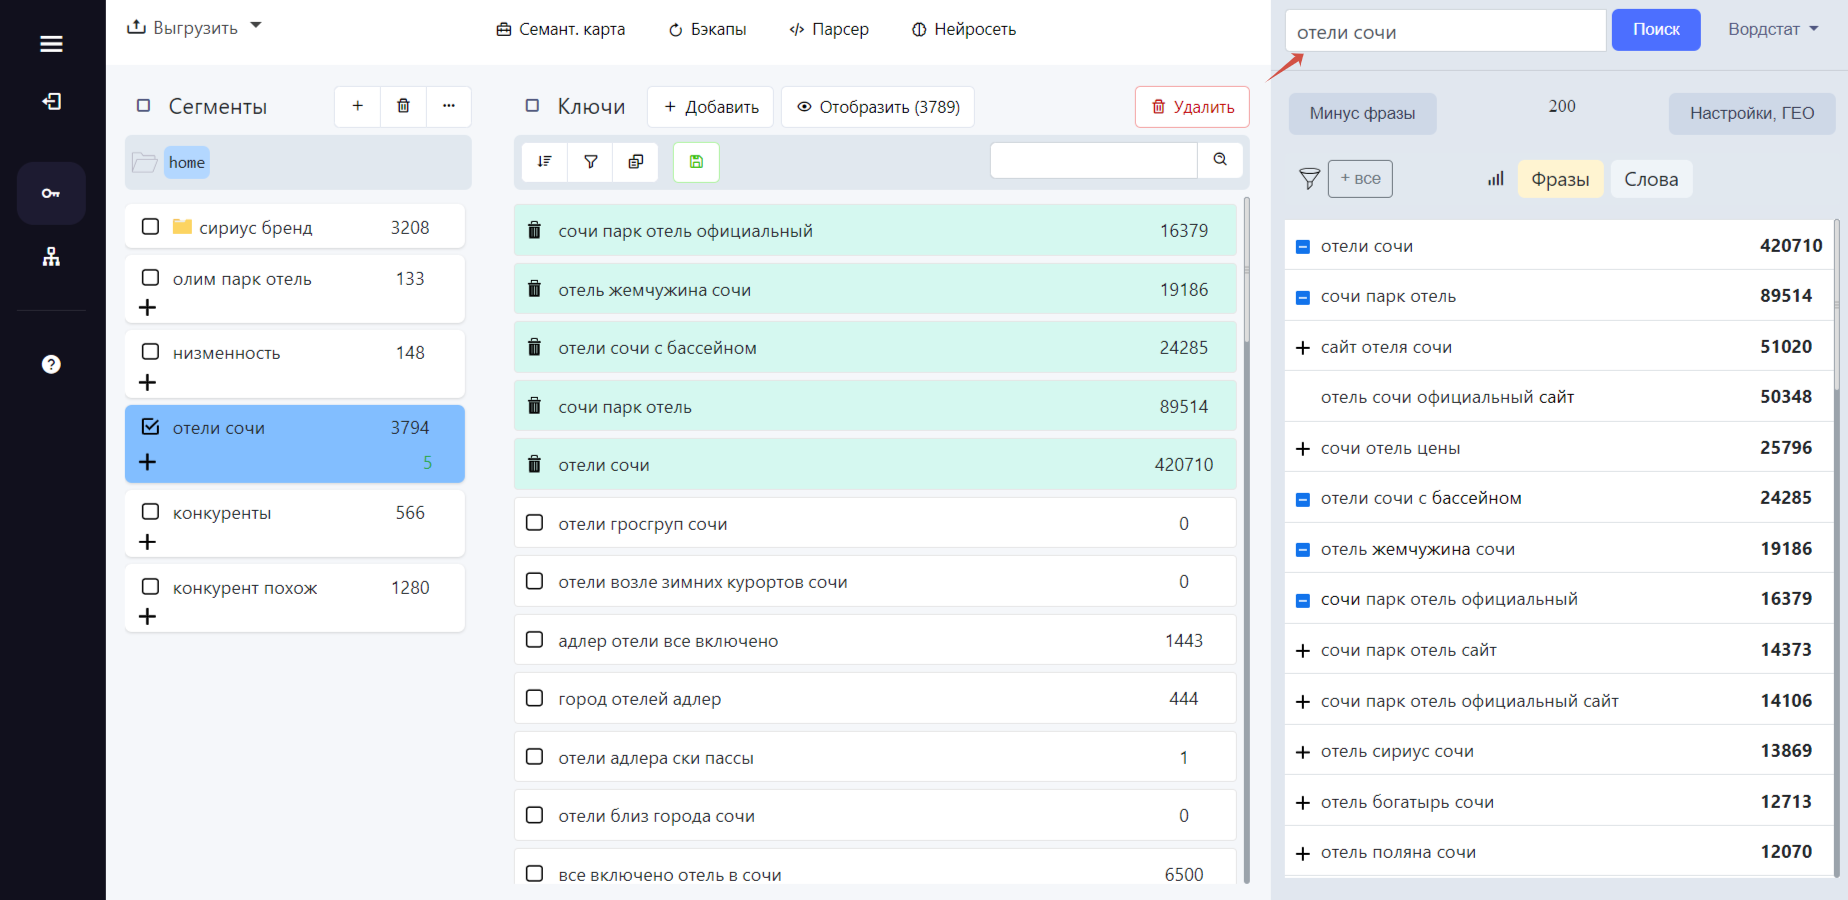1848x900 pixels.
Task: Select the home breadcrumb tag
Action: click(x=187, y=162)
